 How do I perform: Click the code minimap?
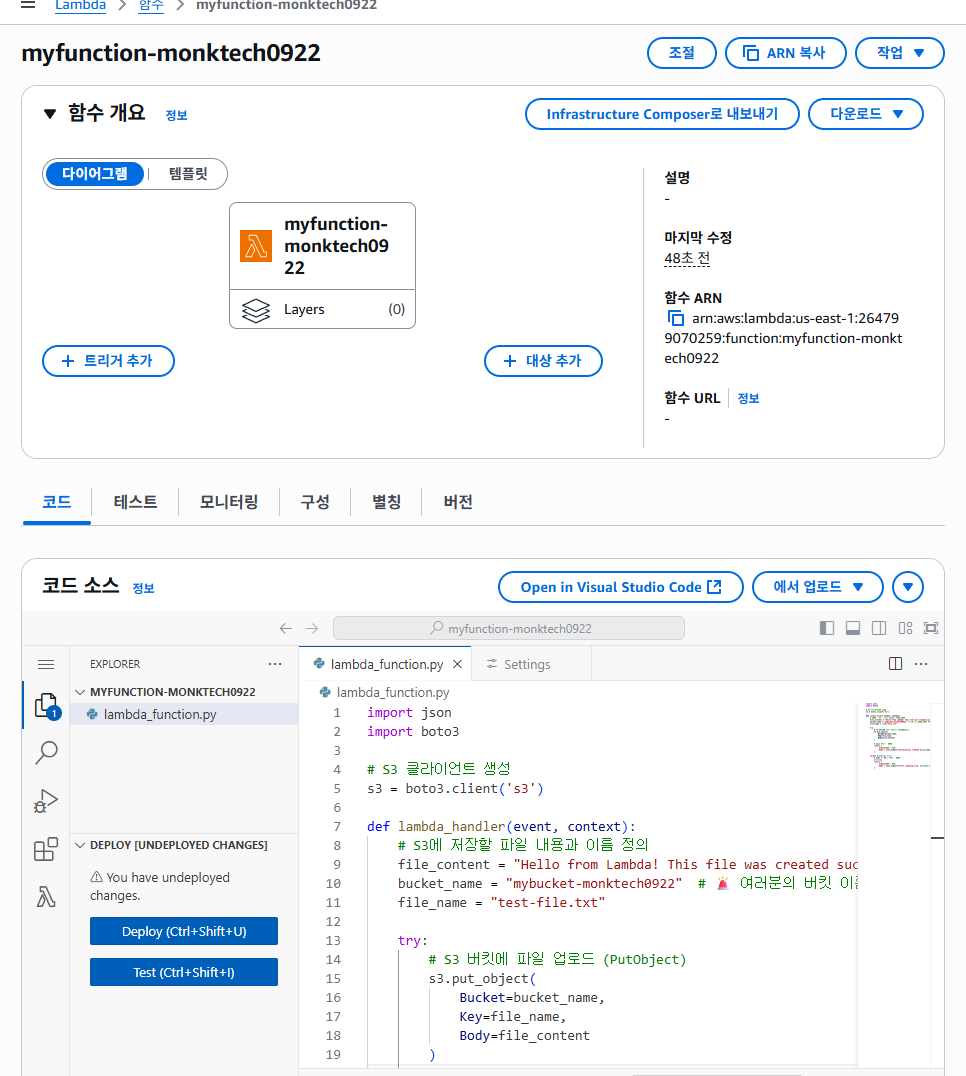898,735
